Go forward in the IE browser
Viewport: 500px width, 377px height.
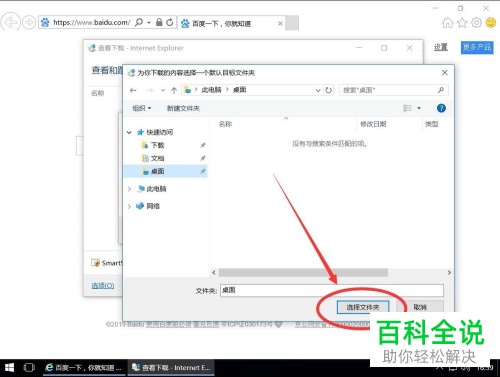tap(29, 22)
